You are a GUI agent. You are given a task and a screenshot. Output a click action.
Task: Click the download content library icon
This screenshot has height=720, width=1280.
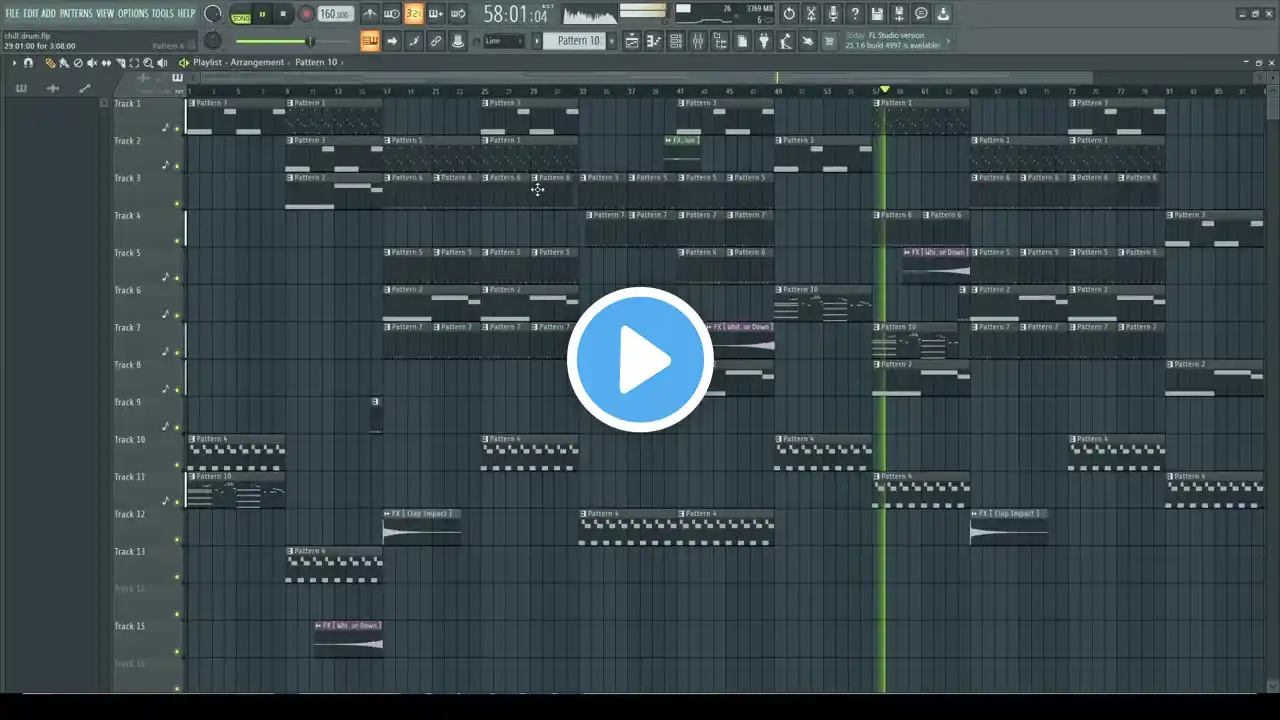pyautogui.click(x=943, y=14)
